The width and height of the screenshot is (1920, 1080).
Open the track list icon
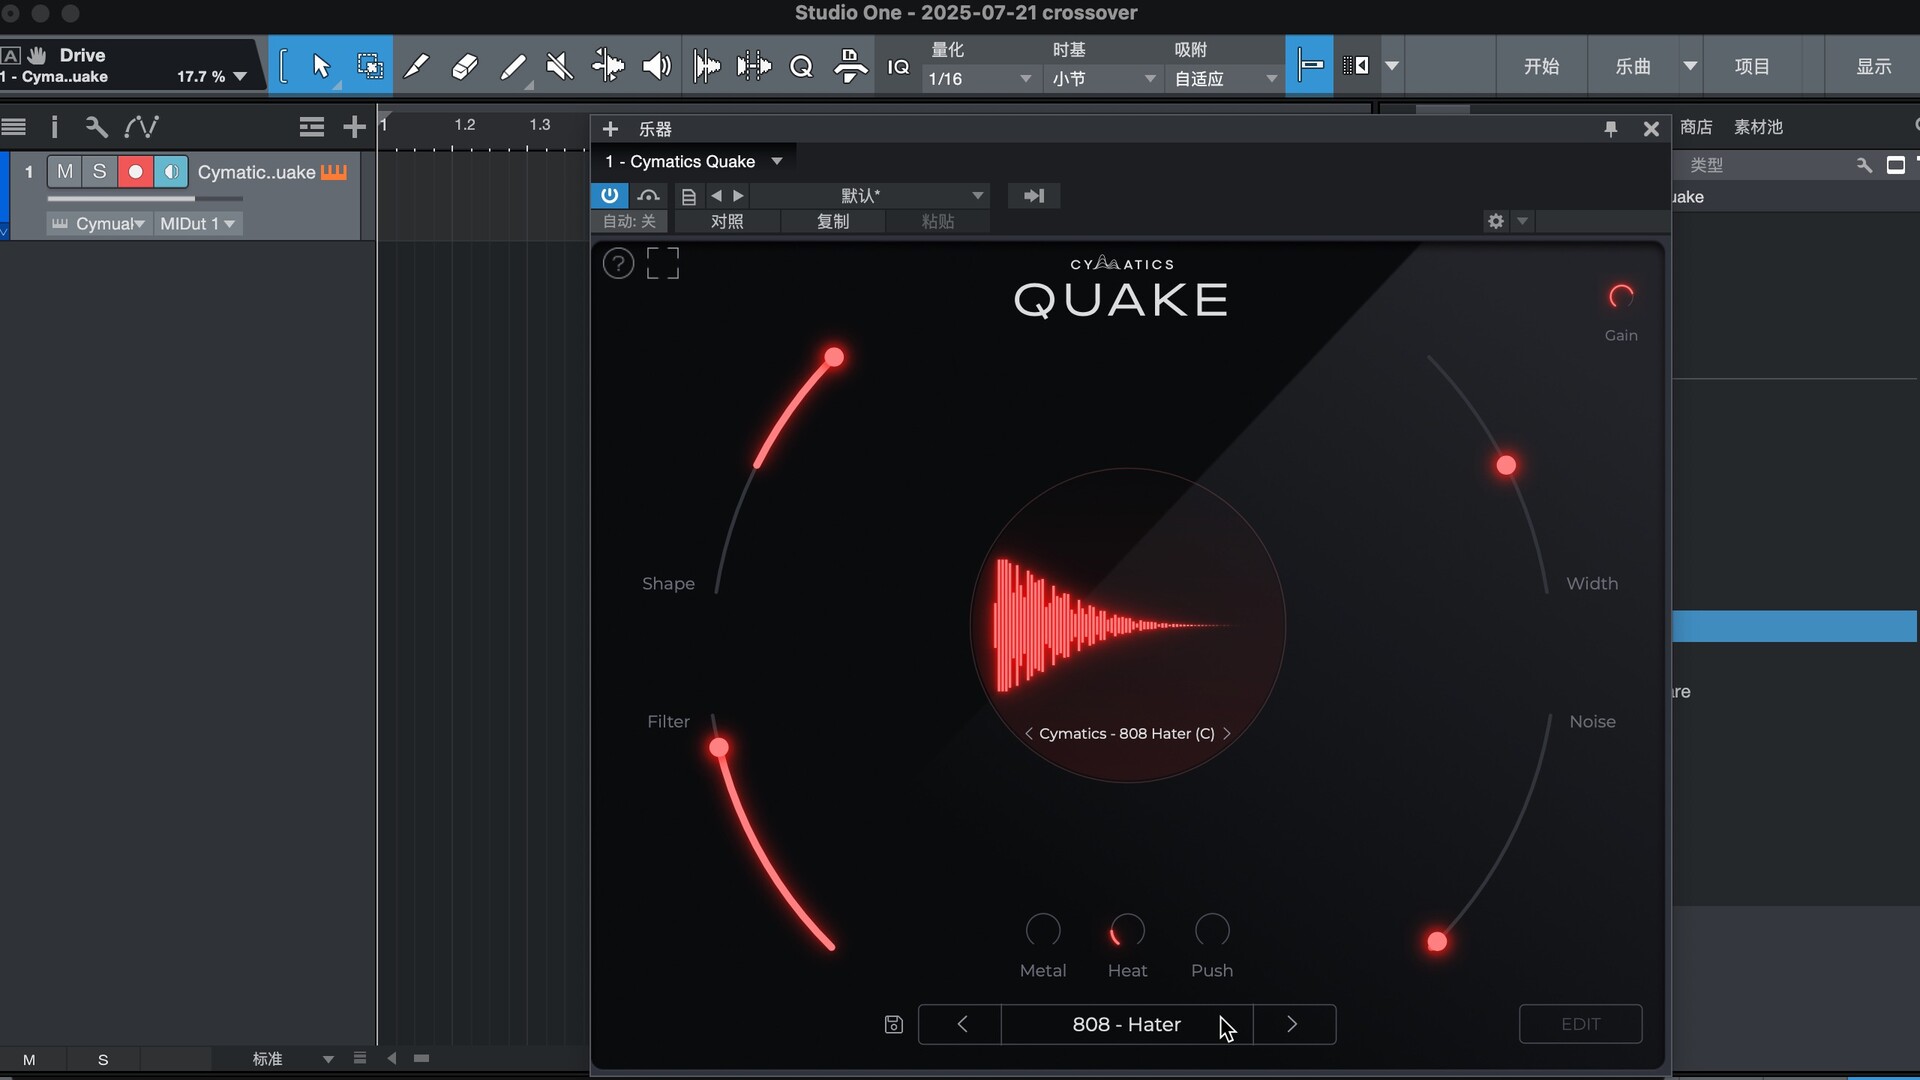coord(14,127)
